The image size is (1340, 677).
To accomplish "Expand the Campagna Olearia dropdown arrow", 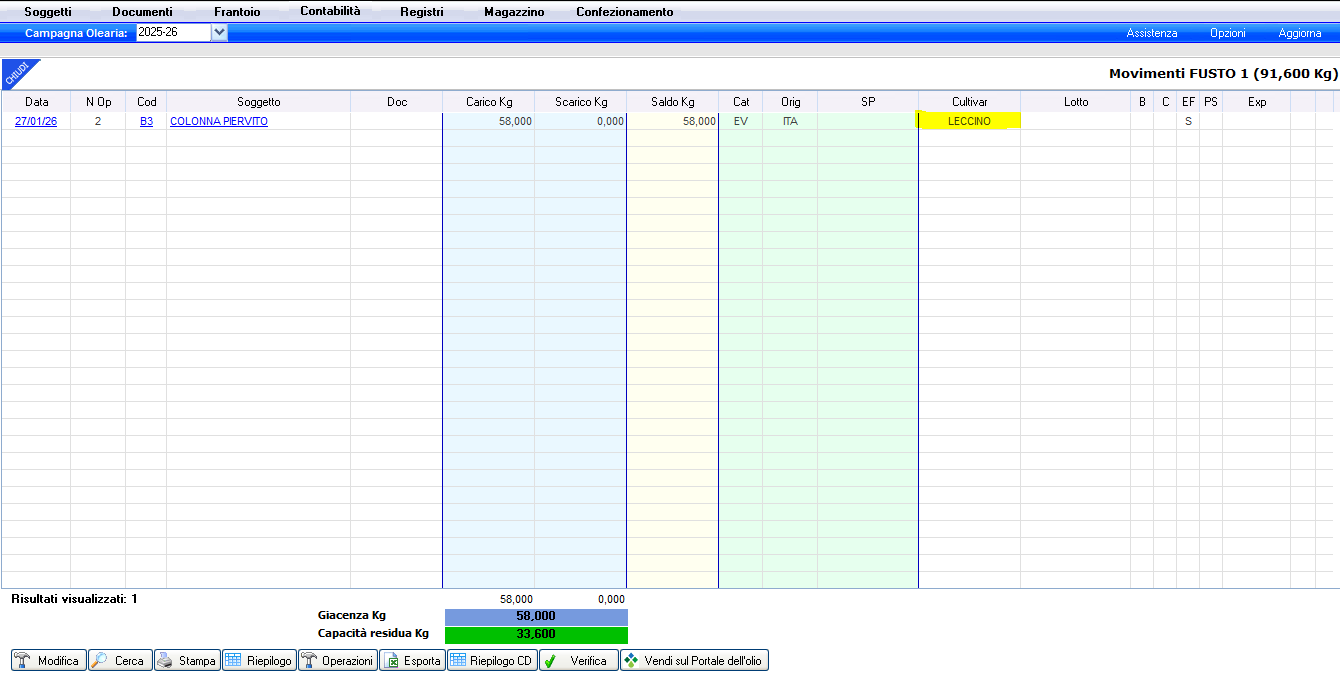I will pyautogui.click(x=220, y=33).
